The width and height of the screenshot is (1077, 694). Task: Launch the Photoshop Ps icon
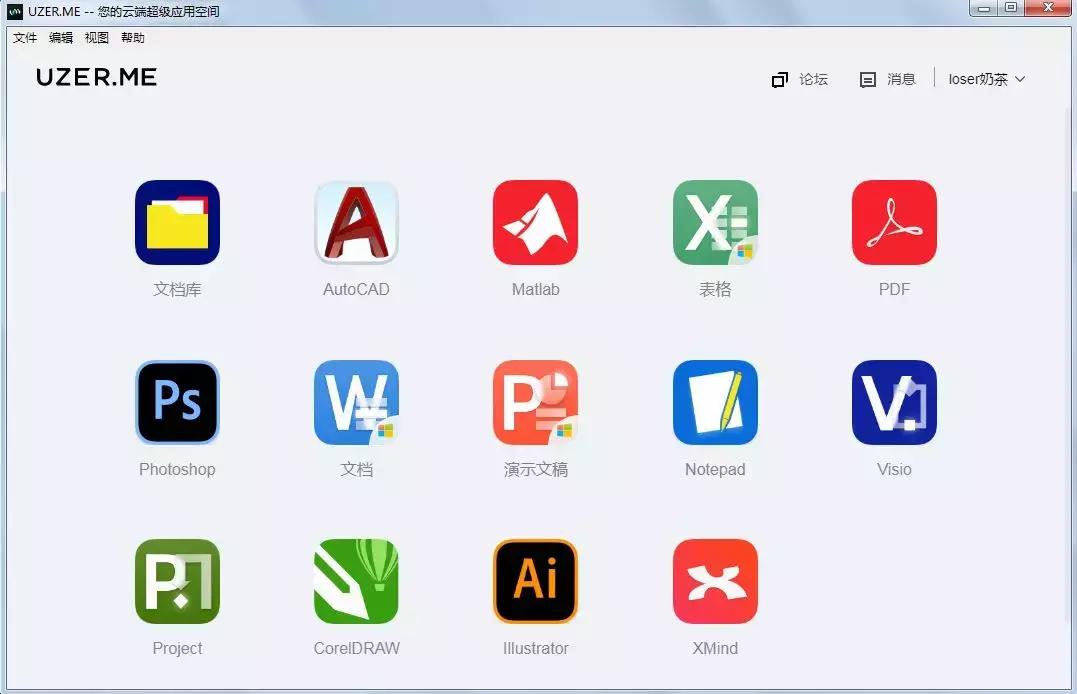point(177,402)
